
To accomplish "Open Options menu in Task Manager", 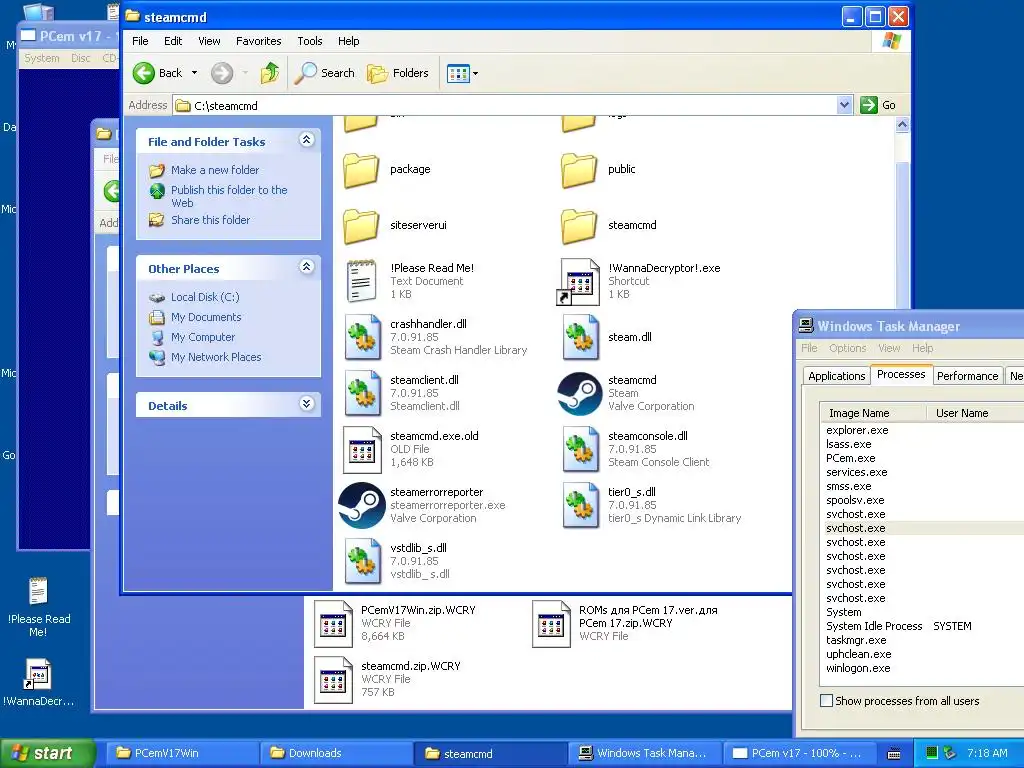I will [847, 348].
